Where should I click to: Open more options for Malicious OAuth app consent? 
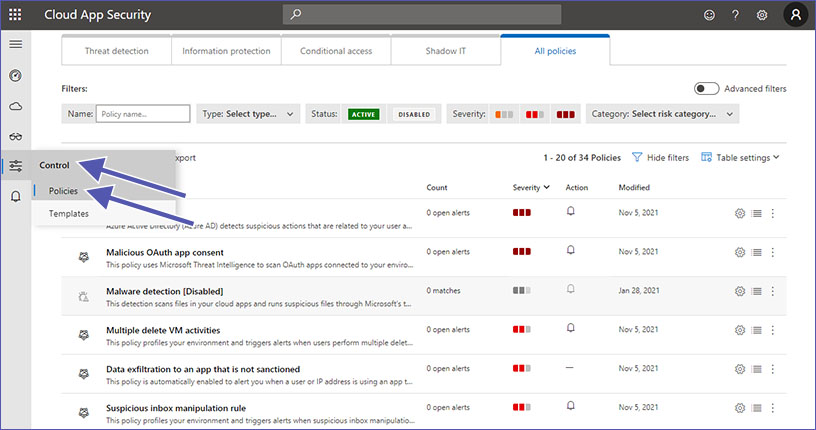point(773,252)
